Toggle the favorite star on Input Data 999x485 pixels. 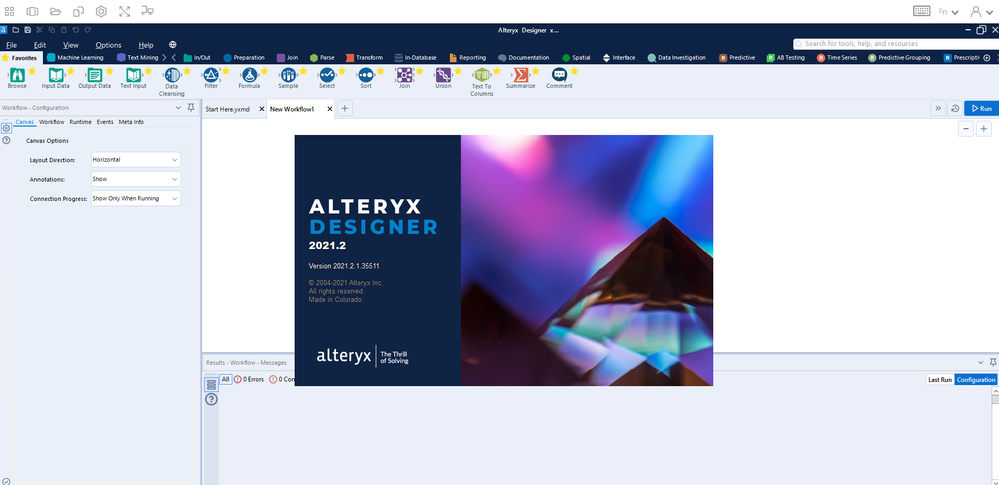click(x=71, y=71)
